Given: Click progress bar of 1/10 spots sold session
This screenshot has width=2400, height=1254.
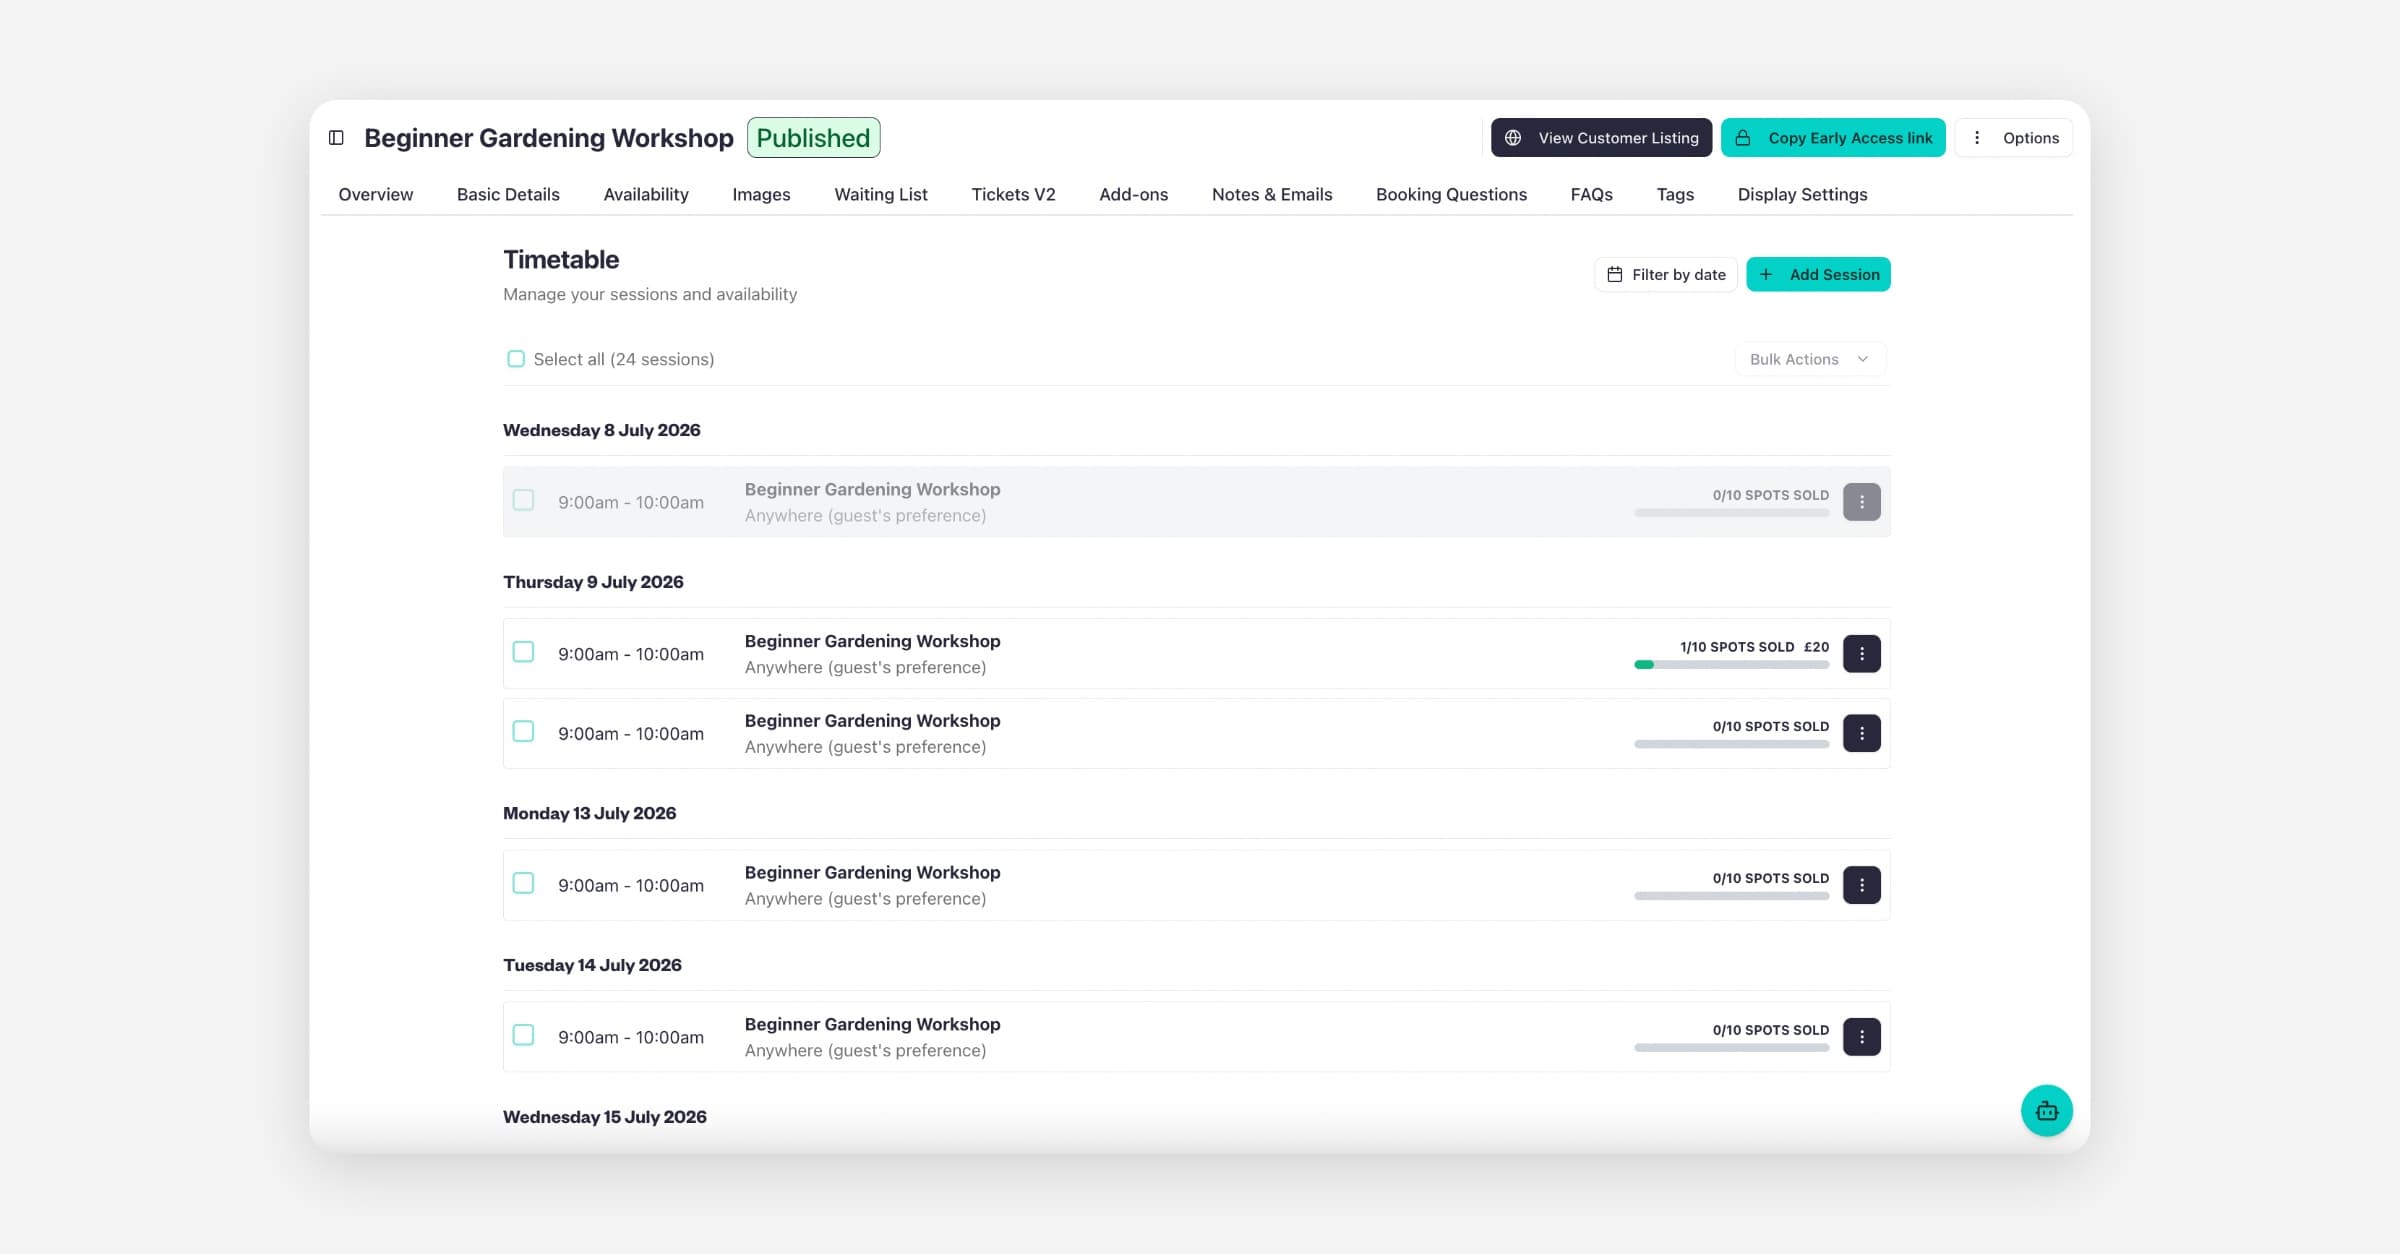Looking at the screenshot, I should click(x=1731, y=664).
